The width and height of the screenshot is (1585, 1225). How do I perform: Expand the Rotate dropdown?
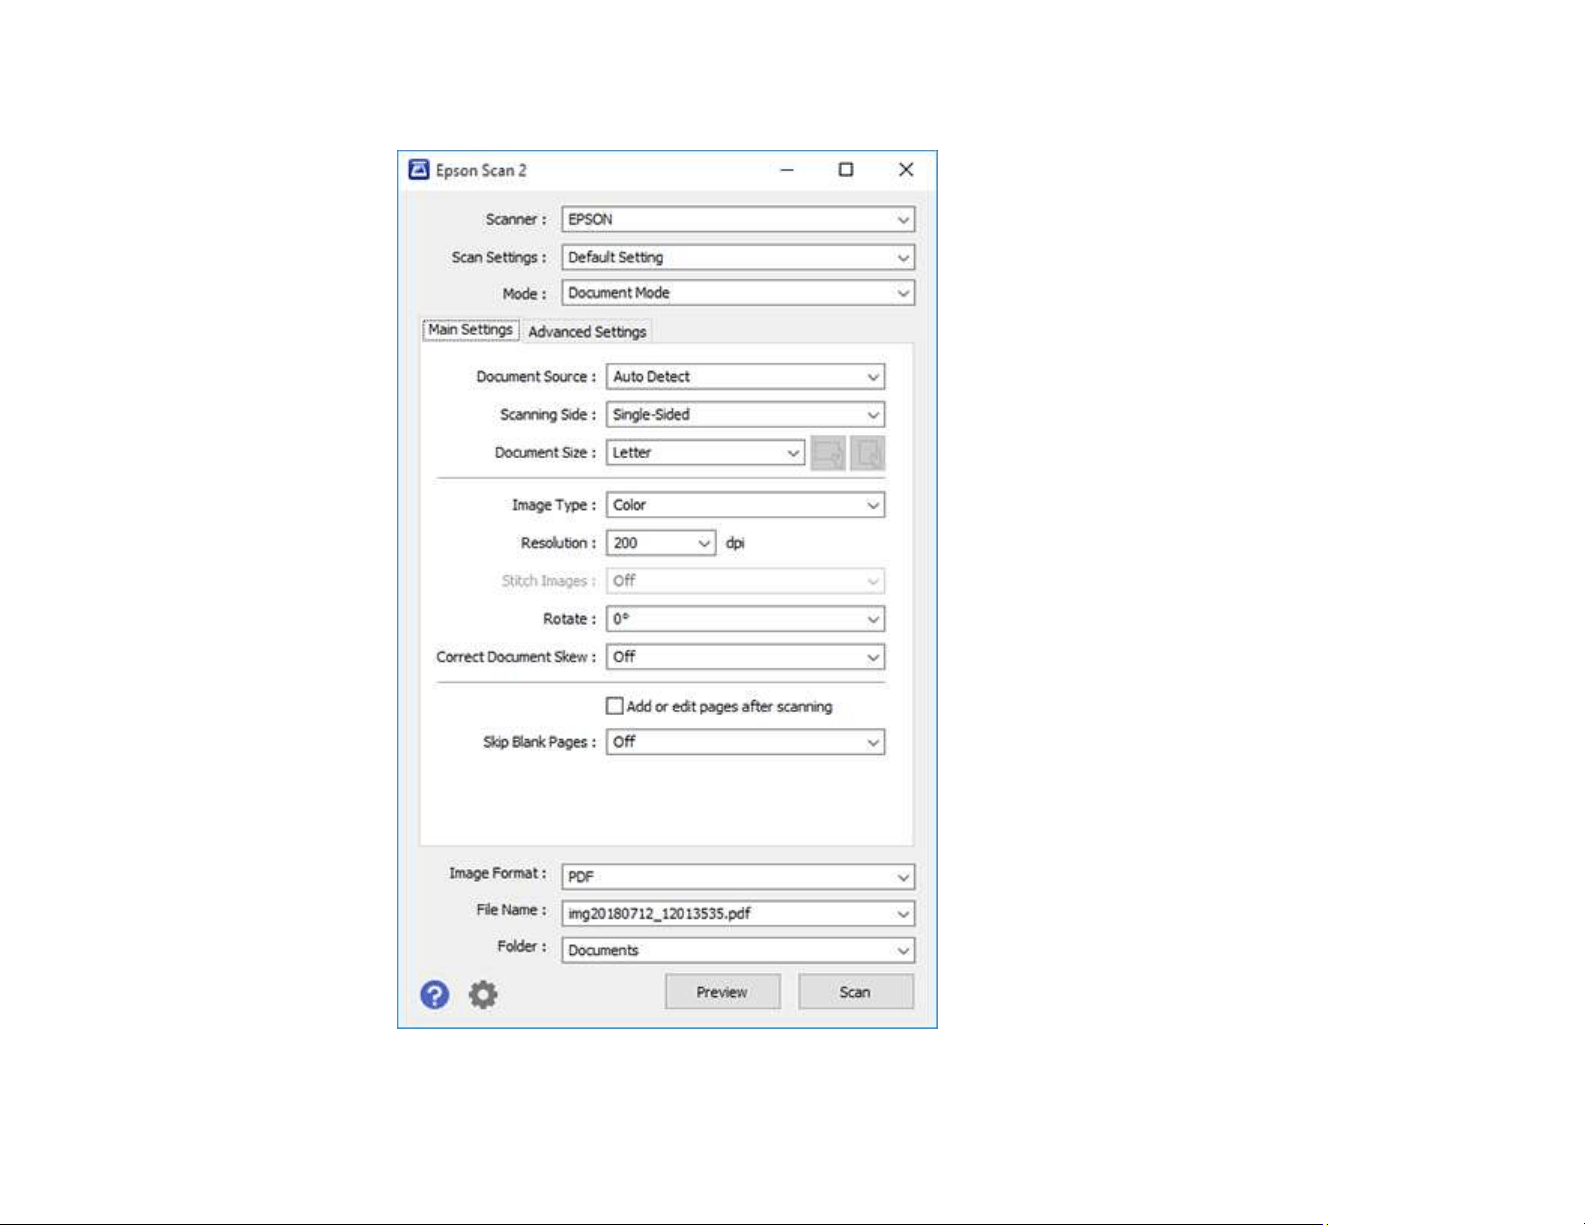tap(745, 619)
